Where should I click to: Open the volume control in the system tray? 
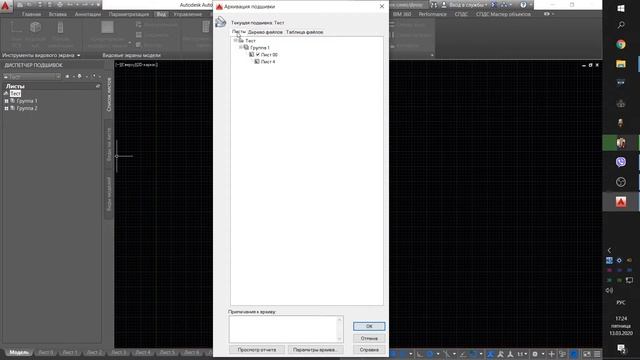coord(609,290)
